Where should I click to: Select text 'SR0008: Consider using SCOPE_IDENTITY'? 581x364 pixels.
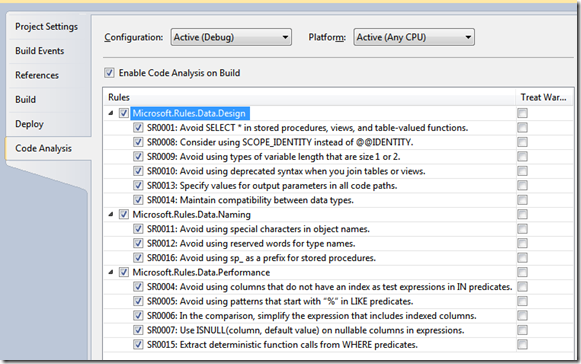229,142
